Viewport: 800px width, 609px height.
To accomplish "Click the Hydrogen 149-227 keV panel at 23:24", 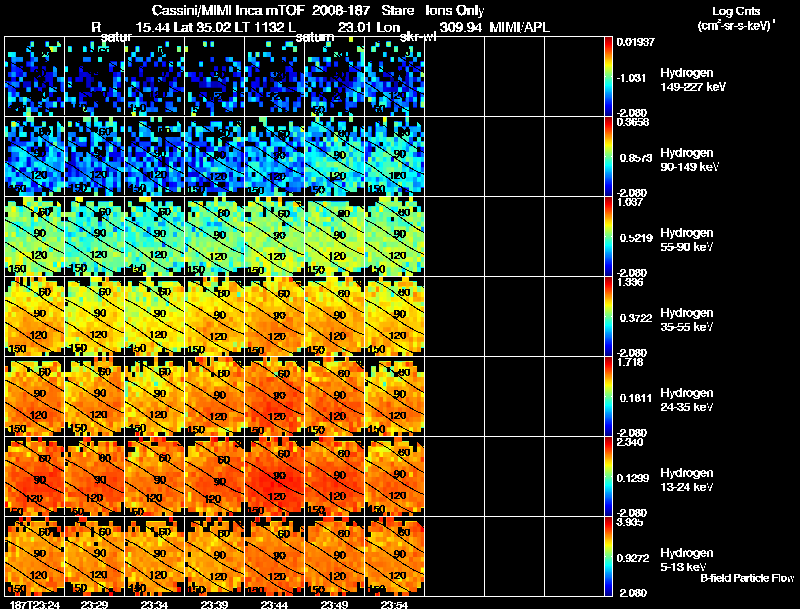I will (35, 77).
